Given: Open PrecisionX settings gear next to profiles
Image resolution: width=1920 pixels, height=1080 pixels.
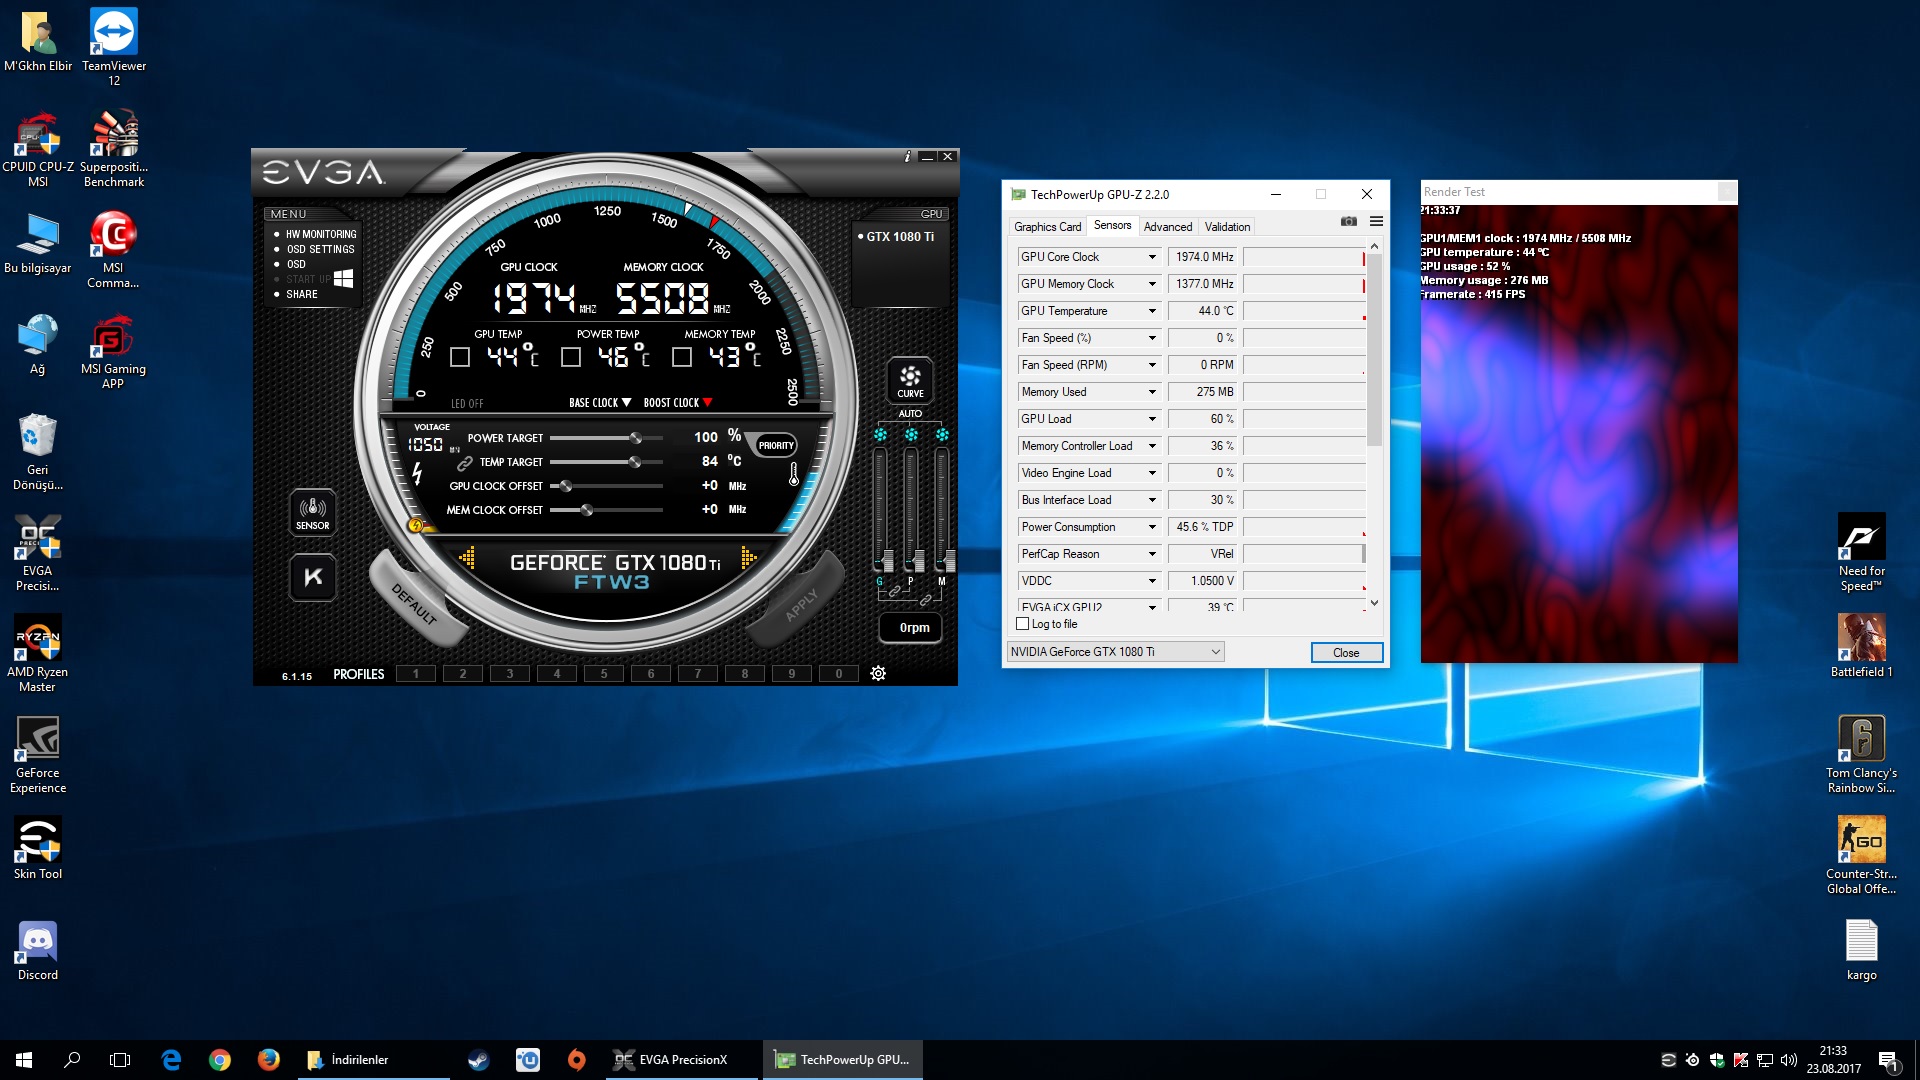Looking at the screenshot, I should [x=878, y=673].
